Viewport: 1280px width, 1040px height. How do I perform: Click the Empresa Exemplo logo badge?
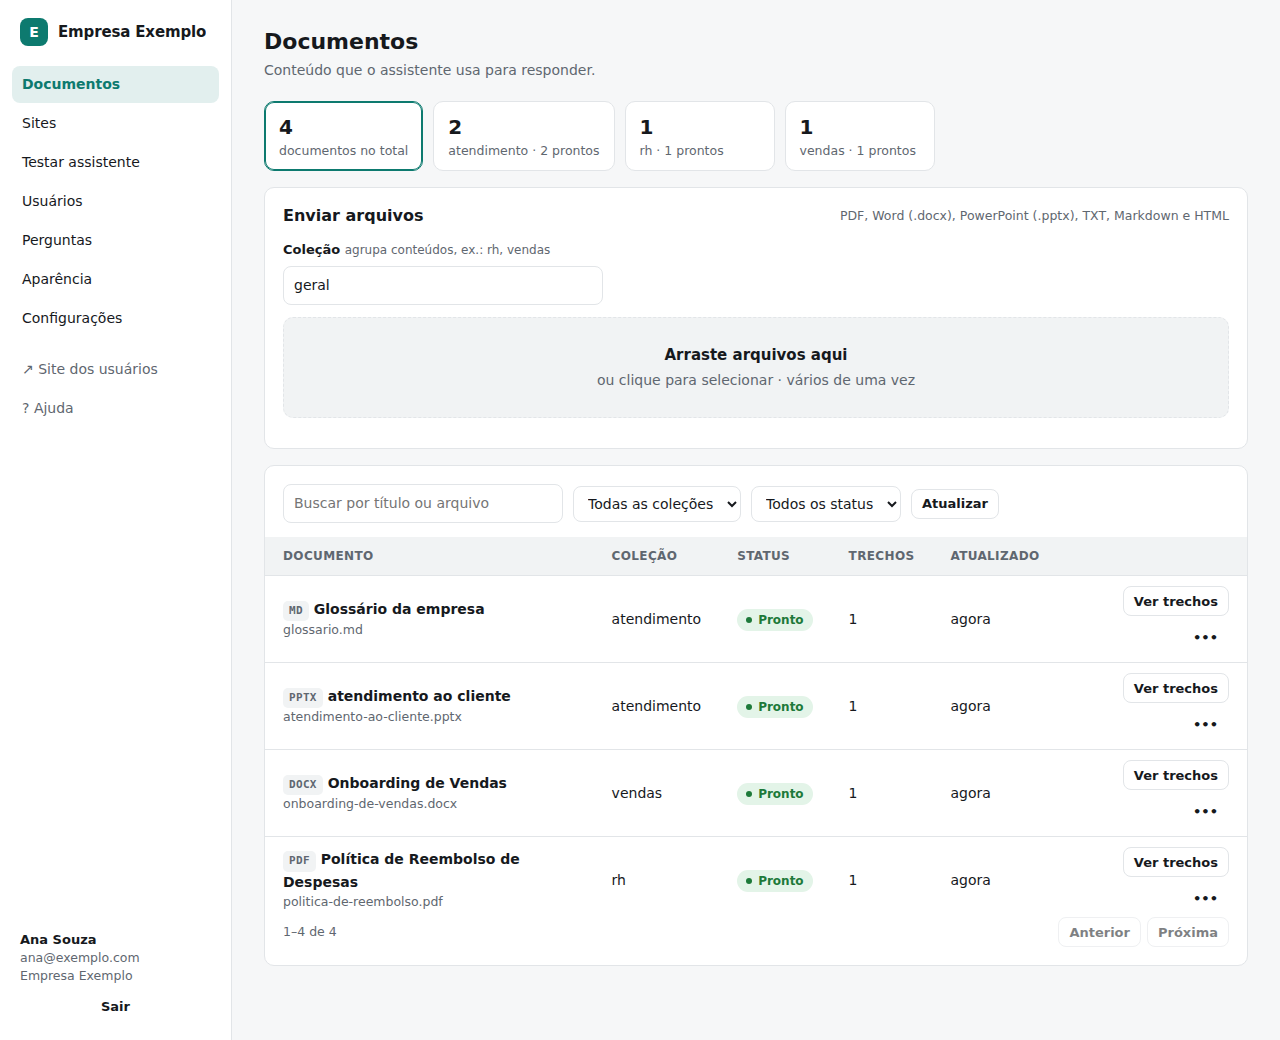click(34, 32)
